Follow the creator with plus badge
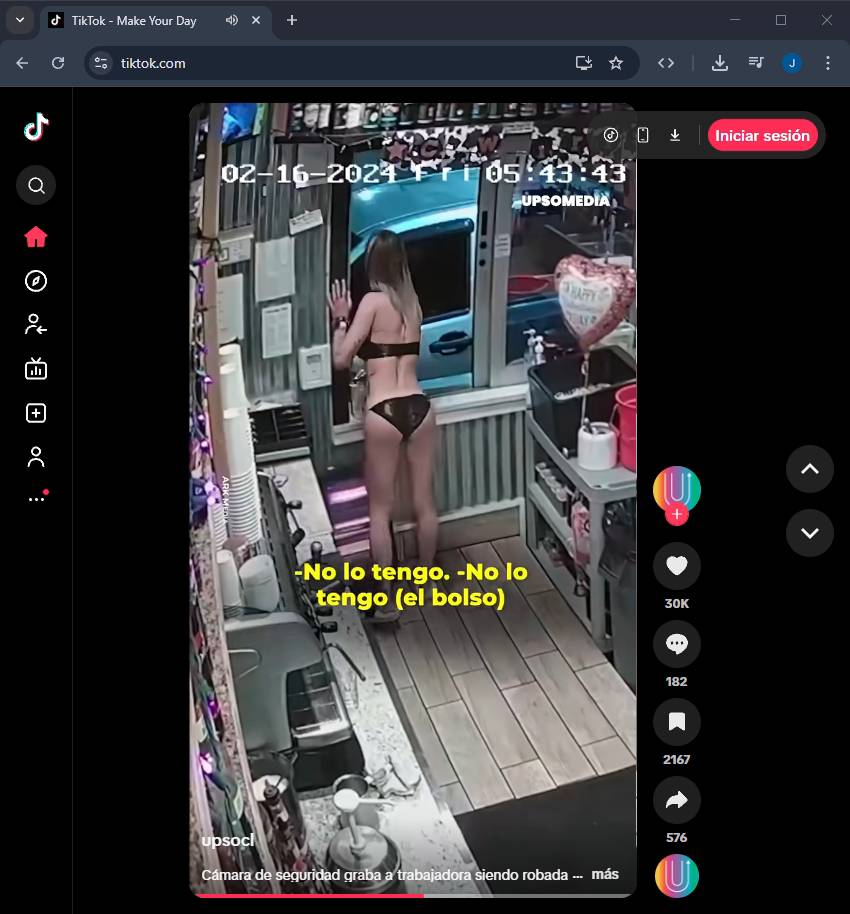This screenshot has width=850, height=914. click(677, 515)
